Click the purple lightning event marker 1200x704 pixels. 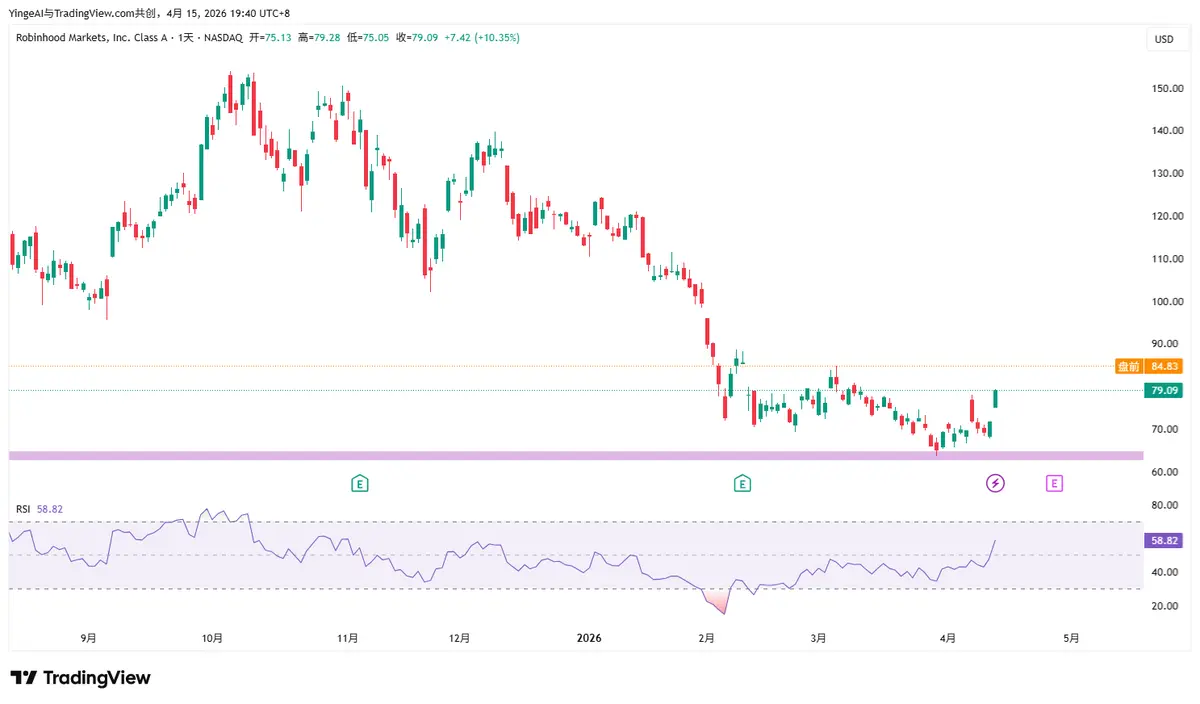point(995,484)
